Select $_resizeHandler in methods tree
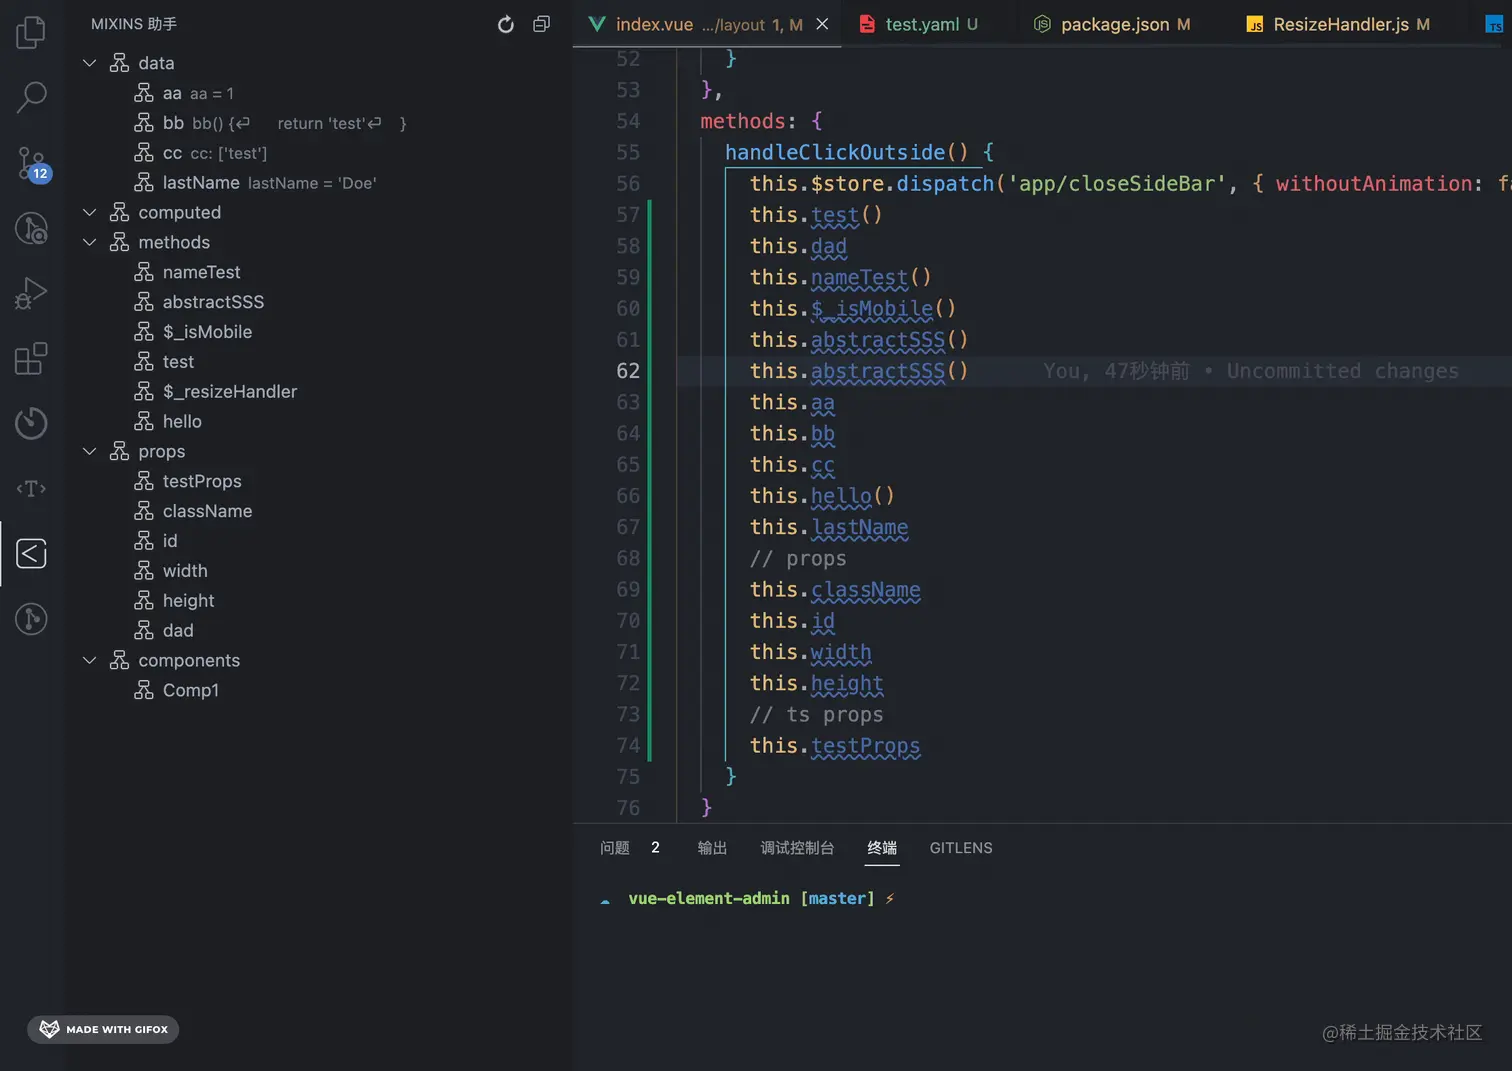 coord(318,392)
